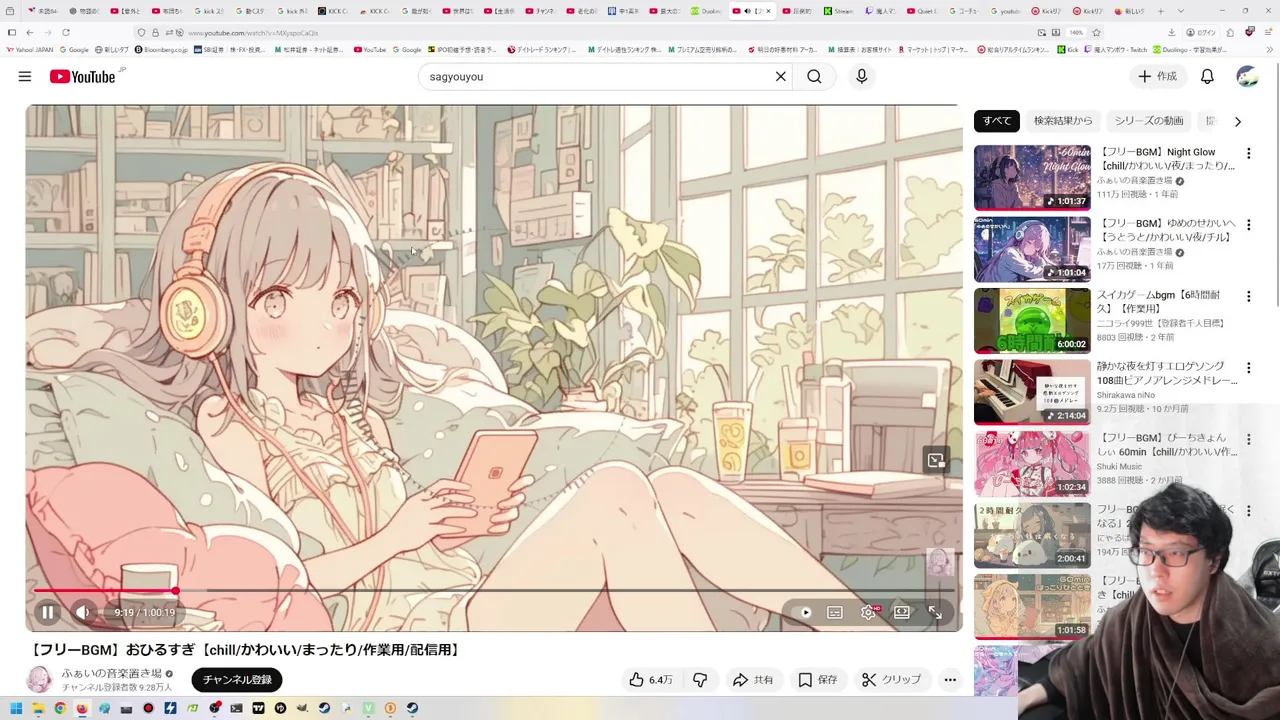Open a new browser tab with plus
1280x720 pixels.
click(x=1160, y=11)
